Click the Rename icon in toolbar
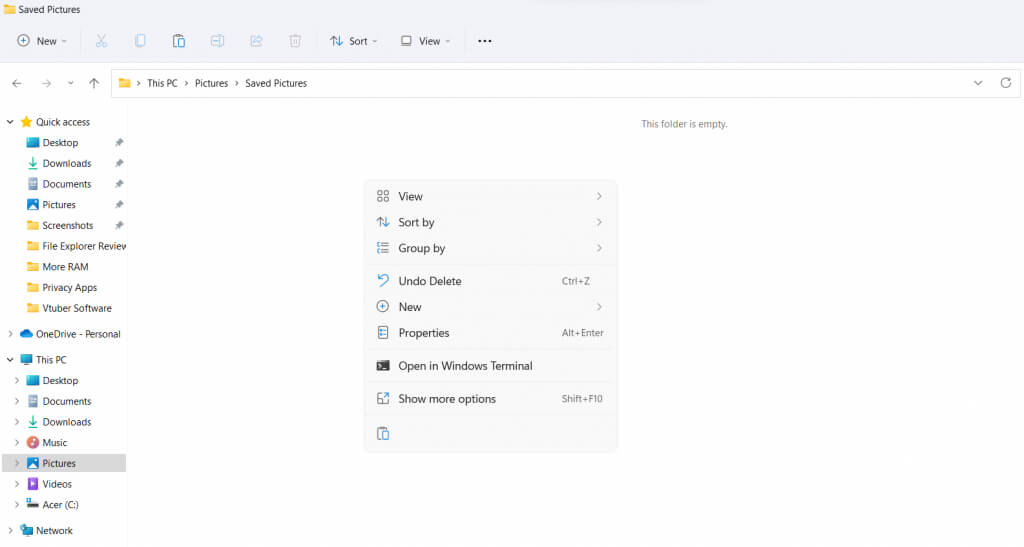Image resolution: width=1024 pixels, height=547 pixels. click(217, 41)
